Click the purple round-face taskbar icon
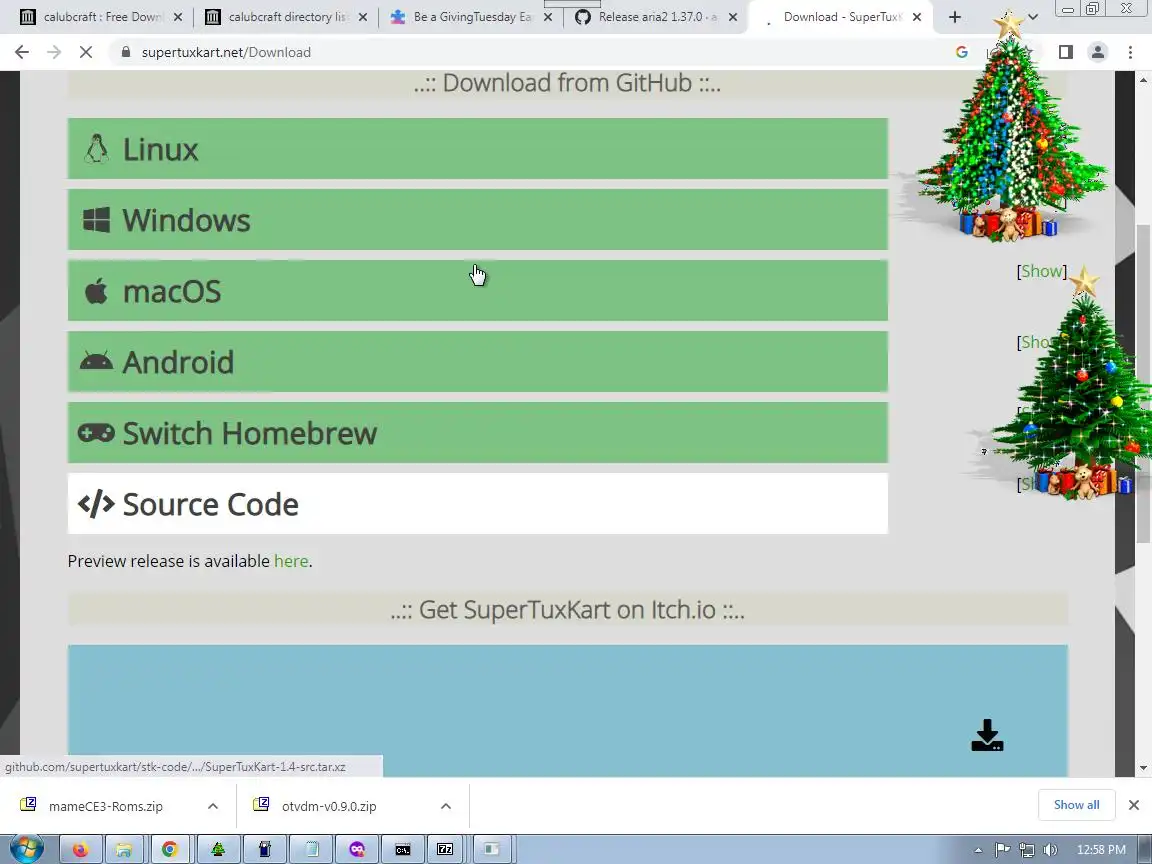The width and height of the screenshot is (1152, 864). point(357,849)
